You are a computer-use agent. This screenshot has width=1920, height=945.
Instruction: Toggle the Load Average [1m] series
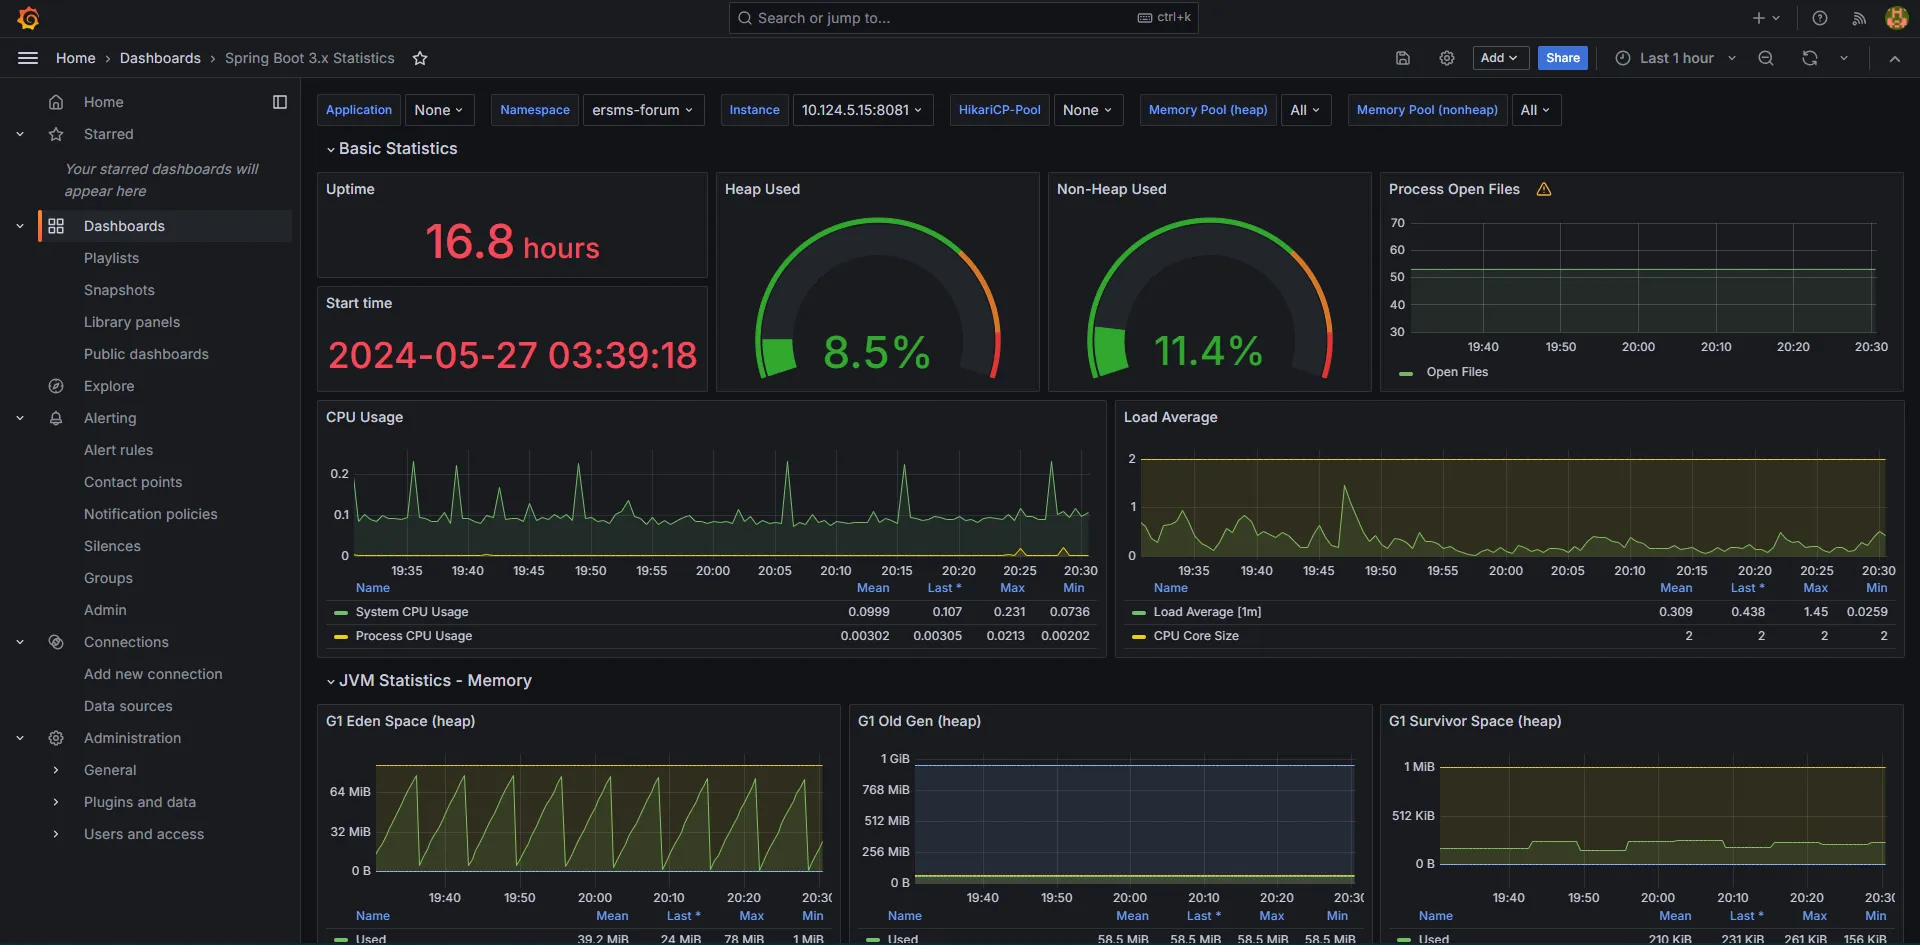tap(1208, 611)
